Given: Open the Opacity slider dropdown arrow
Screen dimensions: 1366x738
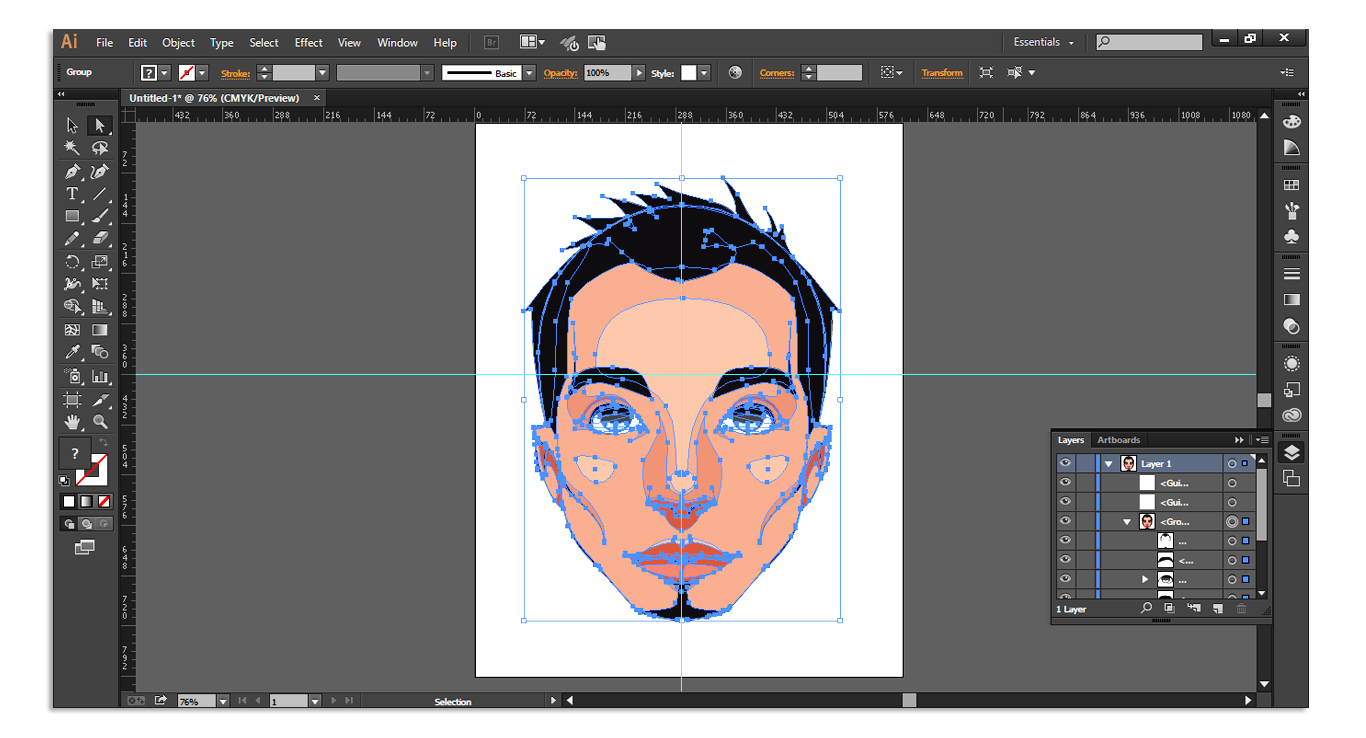Looking at the screenshot, I should point(640,73).
